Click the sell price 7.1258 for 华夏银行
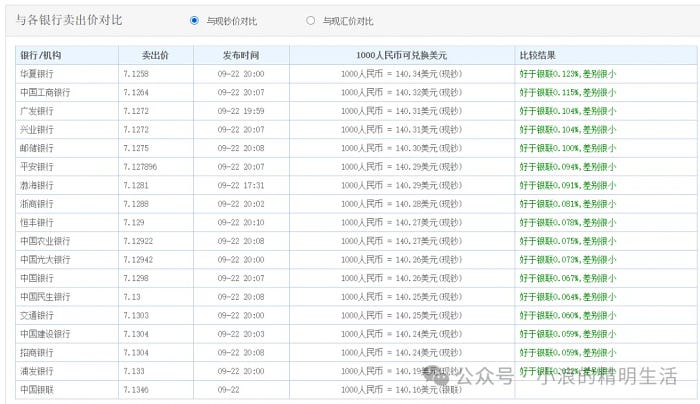This screenshot has height=404, width=700. pyautogui.click(x=136, y=74)
